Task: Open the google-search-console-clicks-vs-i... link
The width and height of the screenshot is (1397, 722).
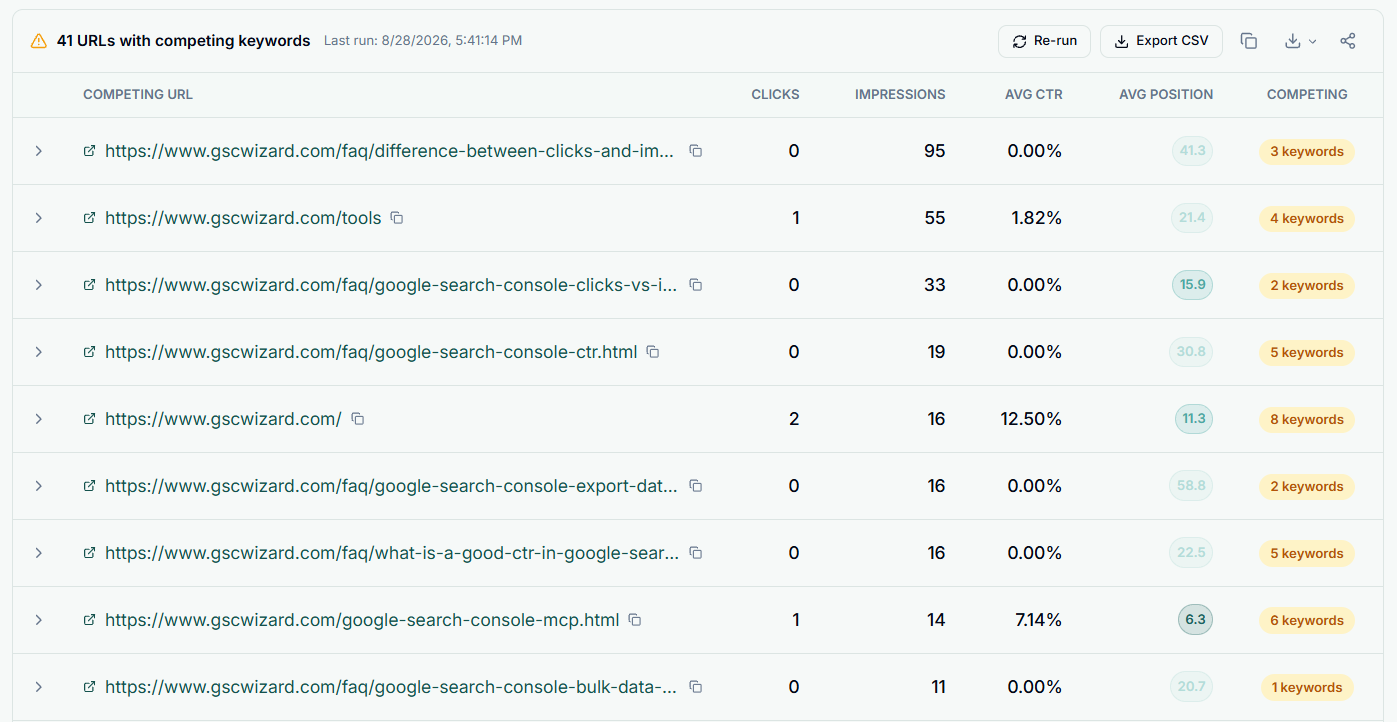Action: [x=391, y=285]
